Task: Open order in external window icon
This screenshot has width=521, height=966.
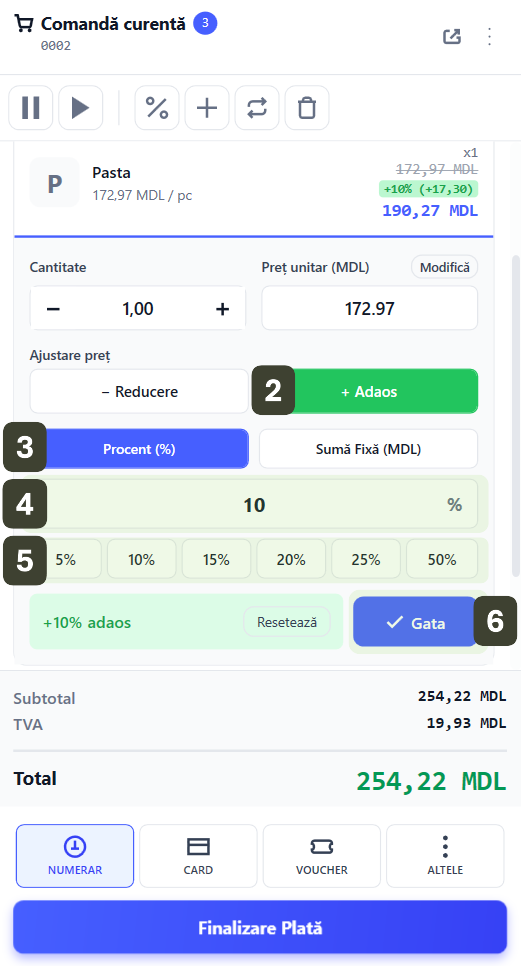Action: [452, 36]
